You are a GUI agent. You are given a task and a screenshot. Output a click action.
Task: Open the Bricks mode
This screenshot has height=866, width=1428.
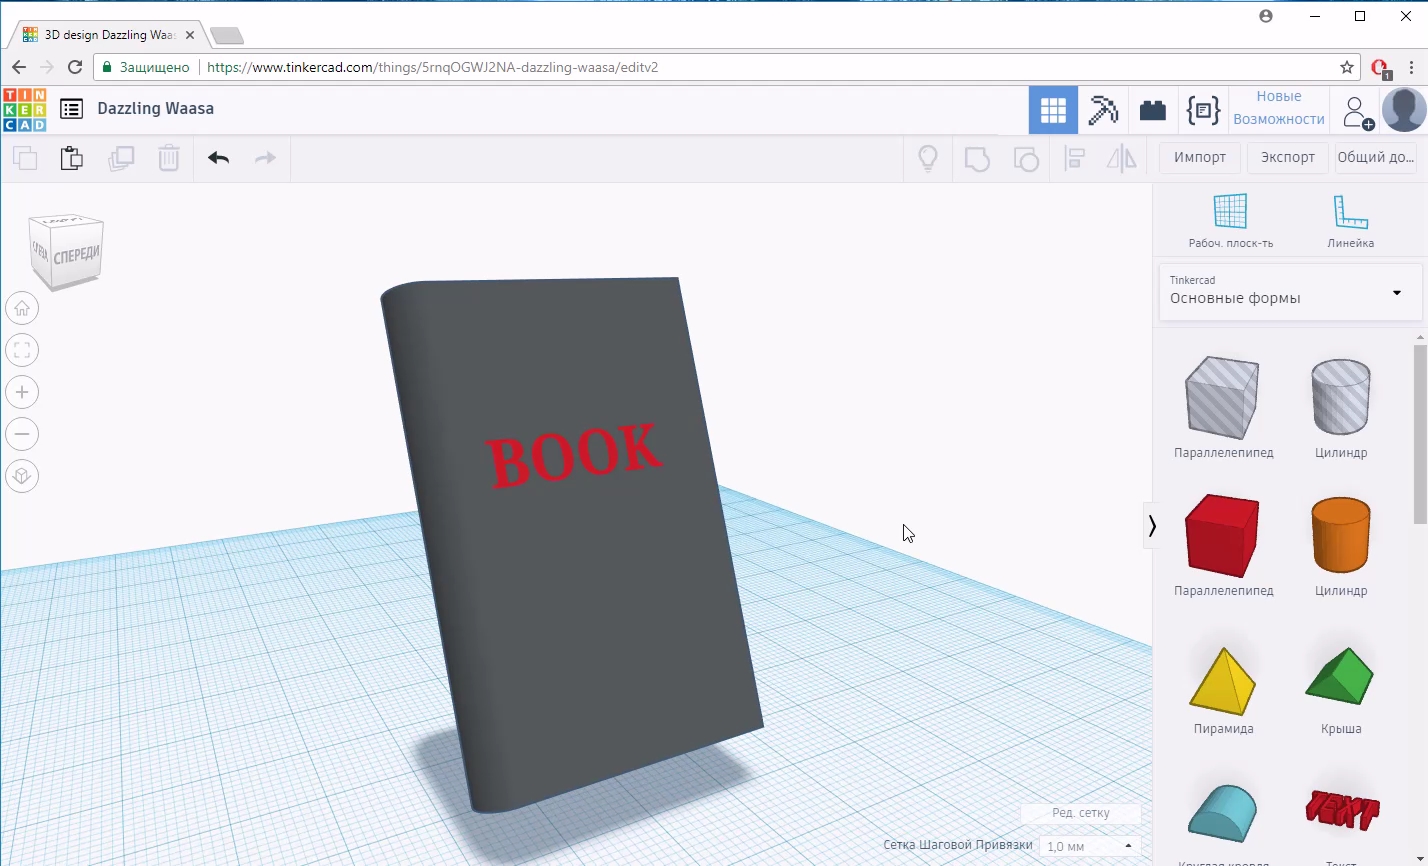point(1153,110)
